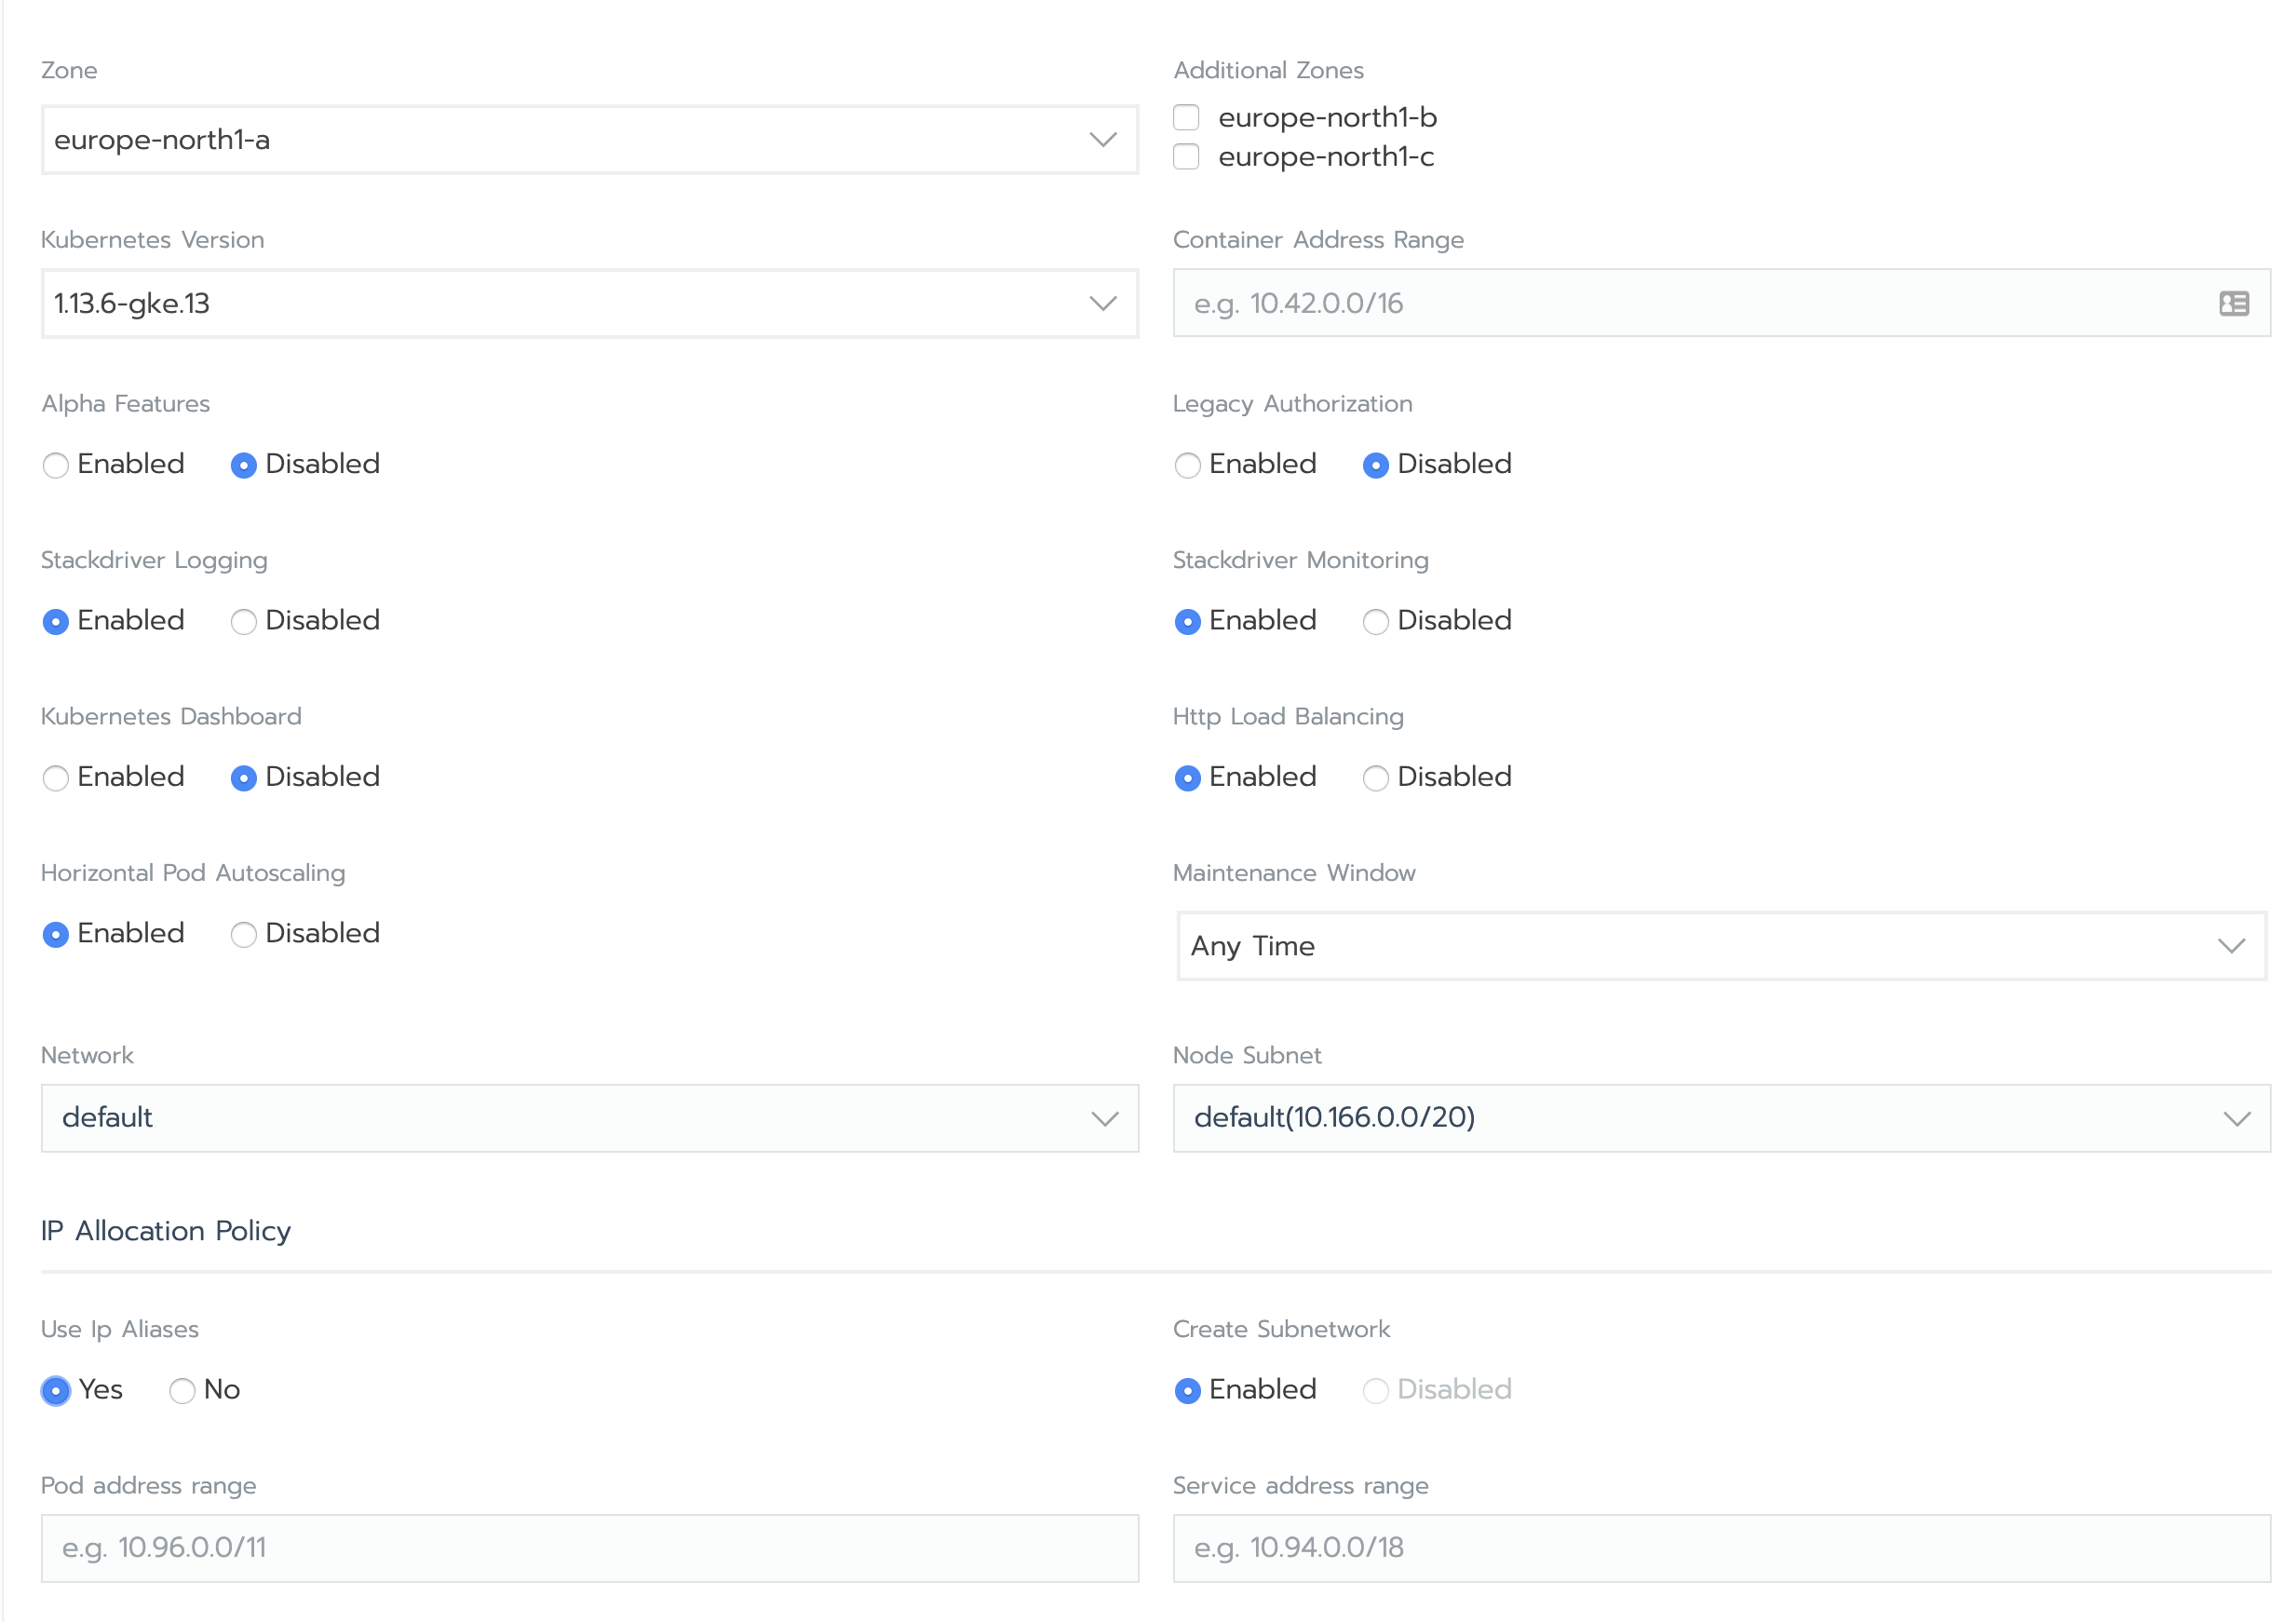Disable Stackdriver Logging

pyautogui.click(x=243, y=621)
